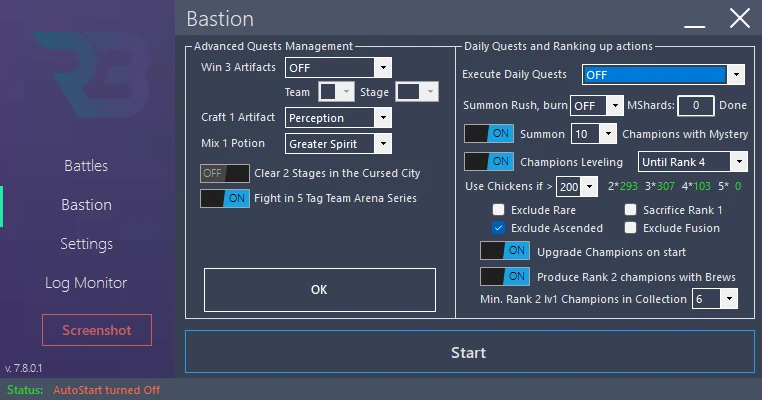Toggle Fight in 5 Tag Team Arena Series

coord(225,198)
